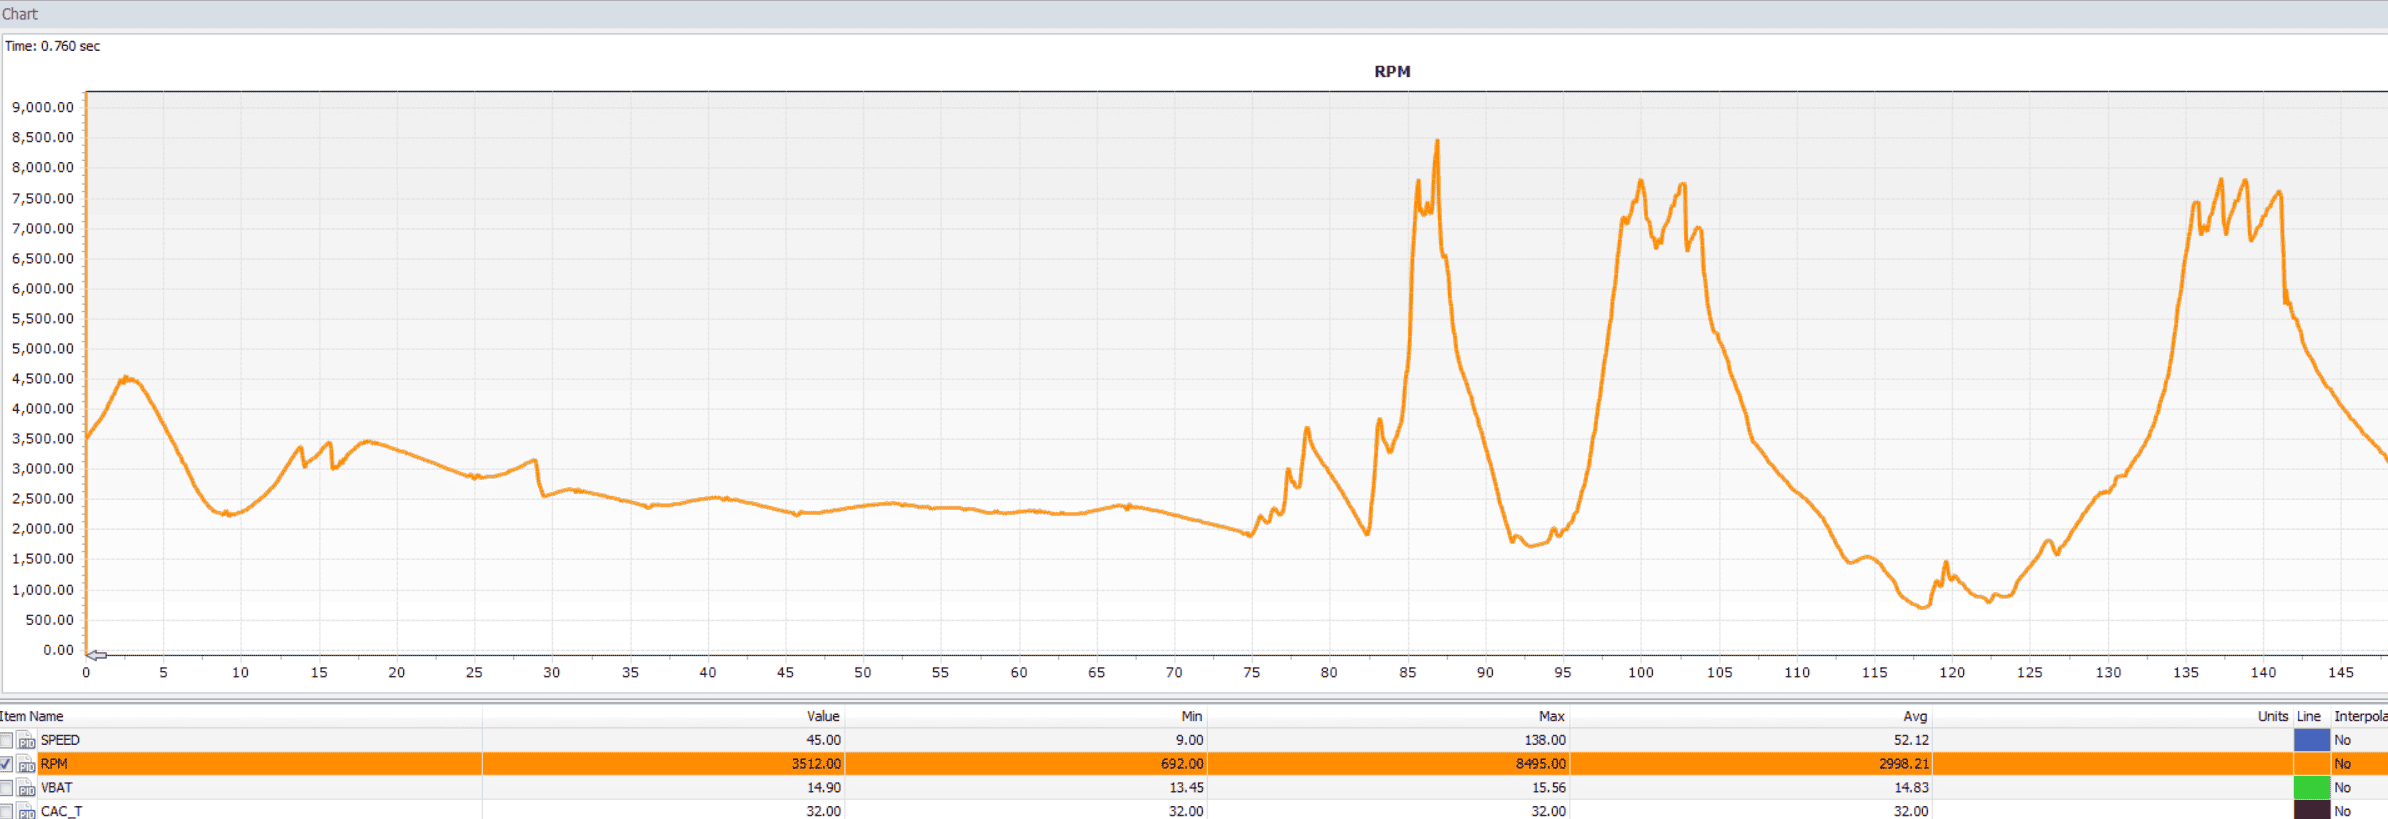Open the blue line color swatch for SPEED
Viewport: 2388px width, 819px height.
pyautogui.click(x=2311, y=740)
